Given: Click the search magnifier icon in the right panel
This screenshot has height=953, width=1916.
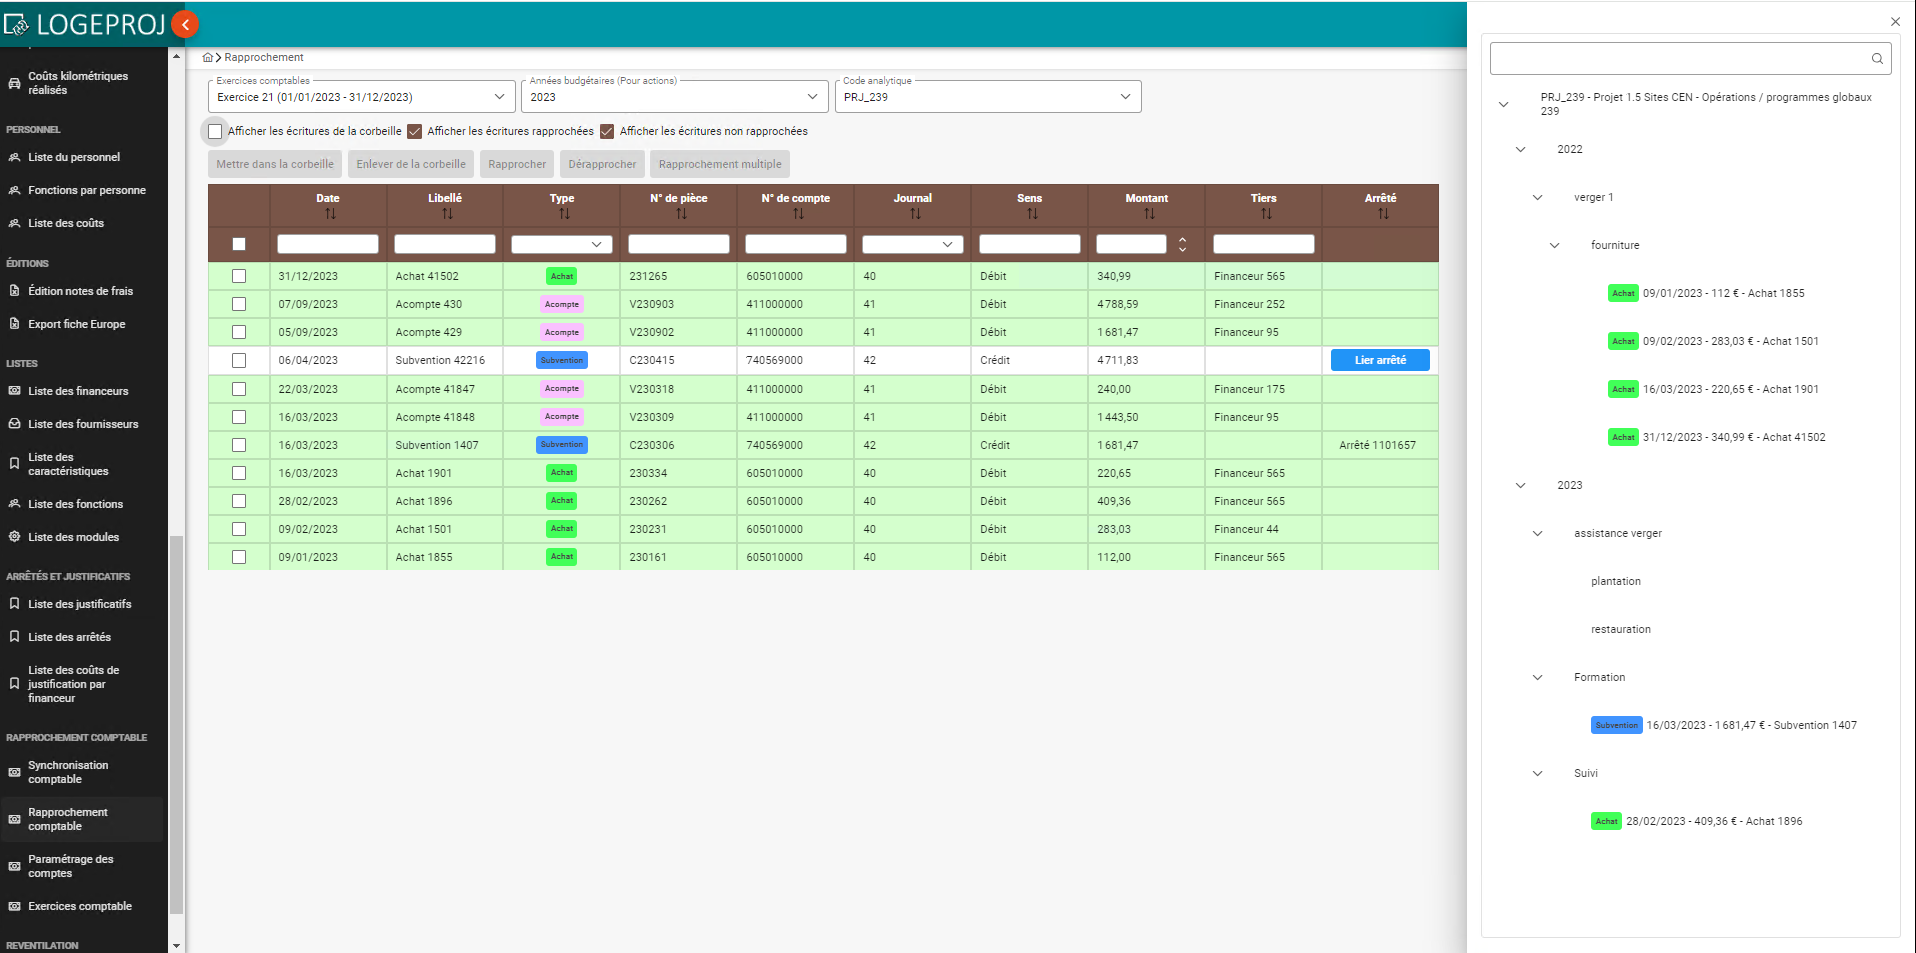Looking at the screenshot, I should (x=1877, y=59).
